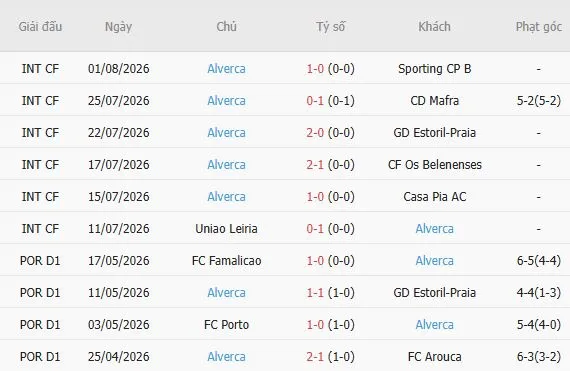Select the POR D1 league label on 25/04/2026

40,356
